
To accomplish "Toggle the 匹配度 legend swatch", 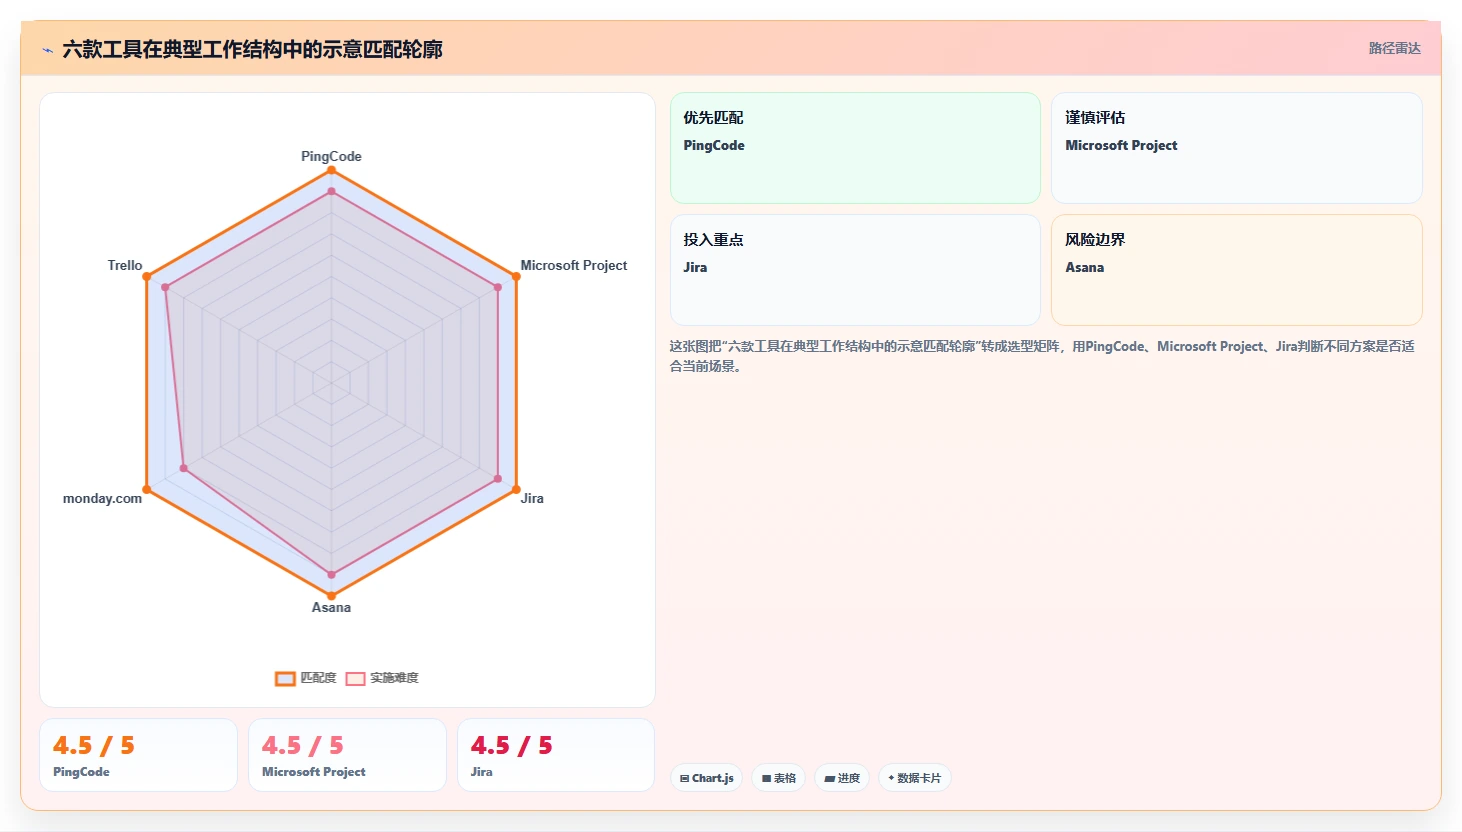I will point(285,678).
